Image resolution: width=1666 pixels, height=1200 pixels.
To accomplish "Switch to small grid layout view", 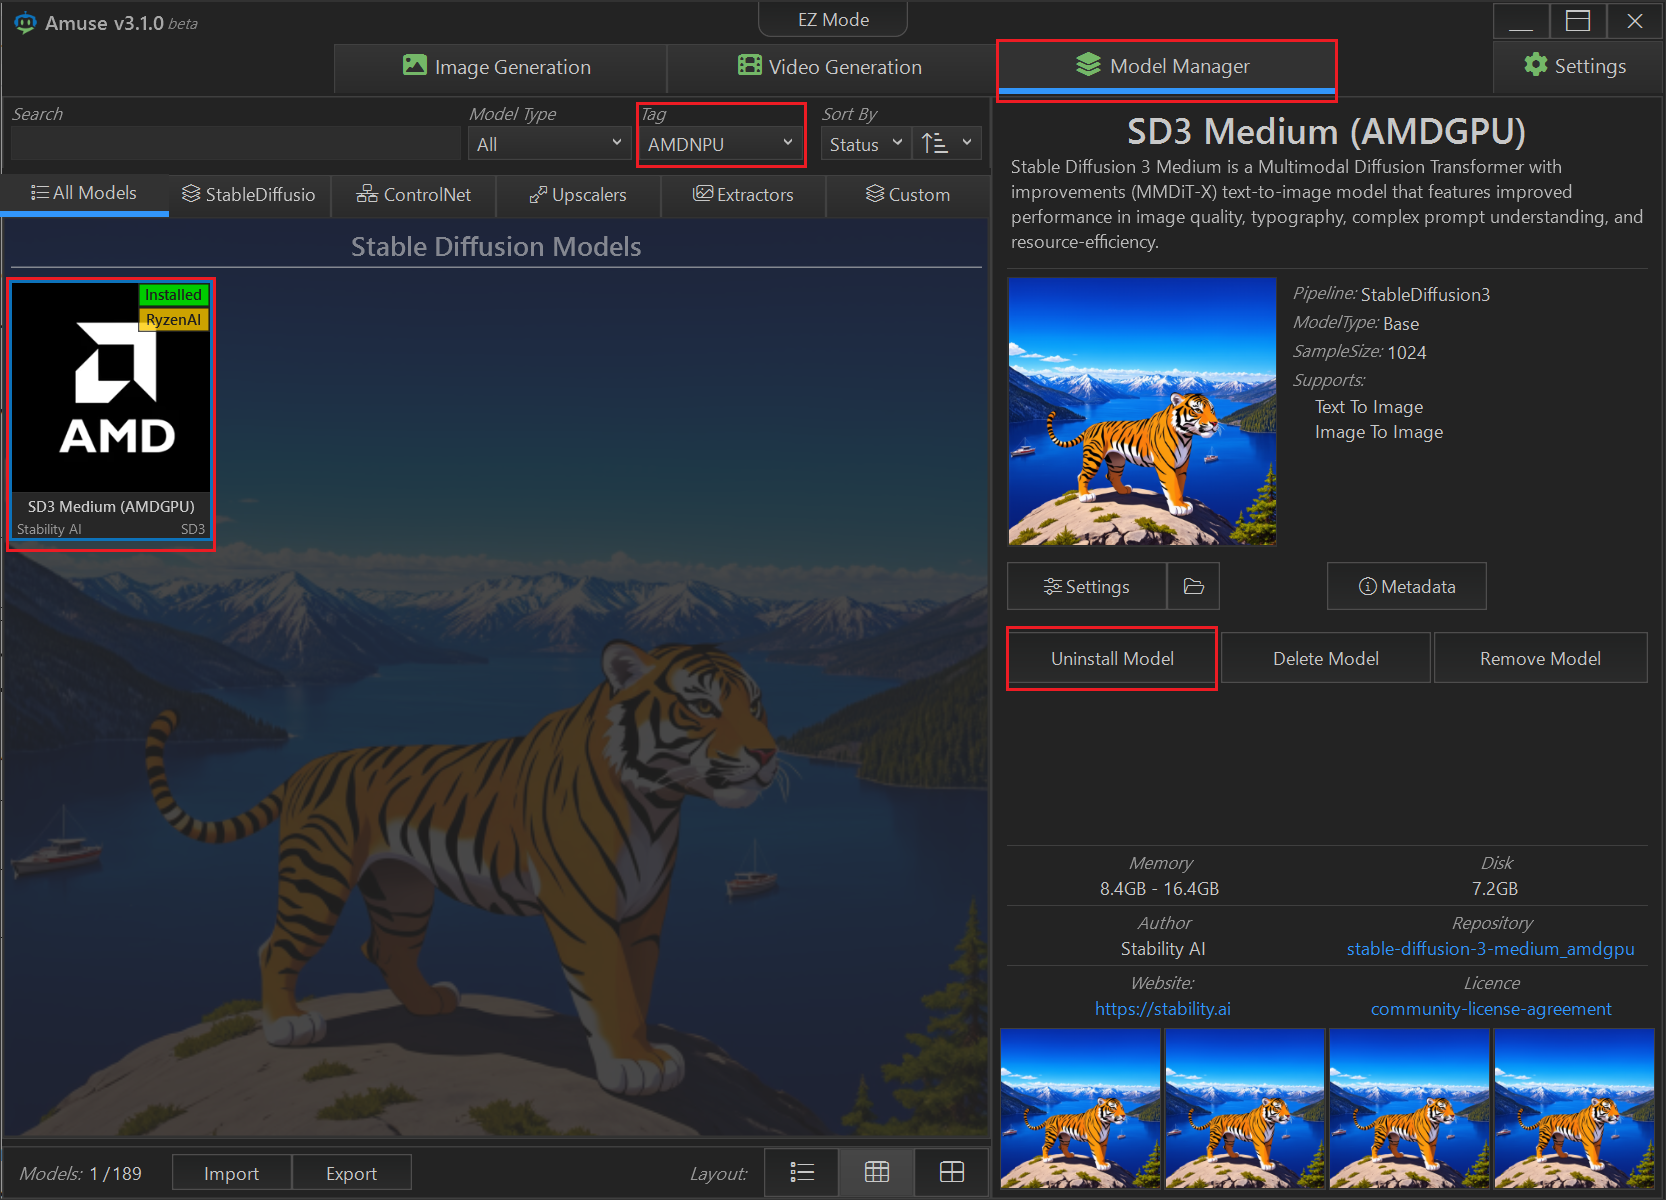I will pos(877,1172).
